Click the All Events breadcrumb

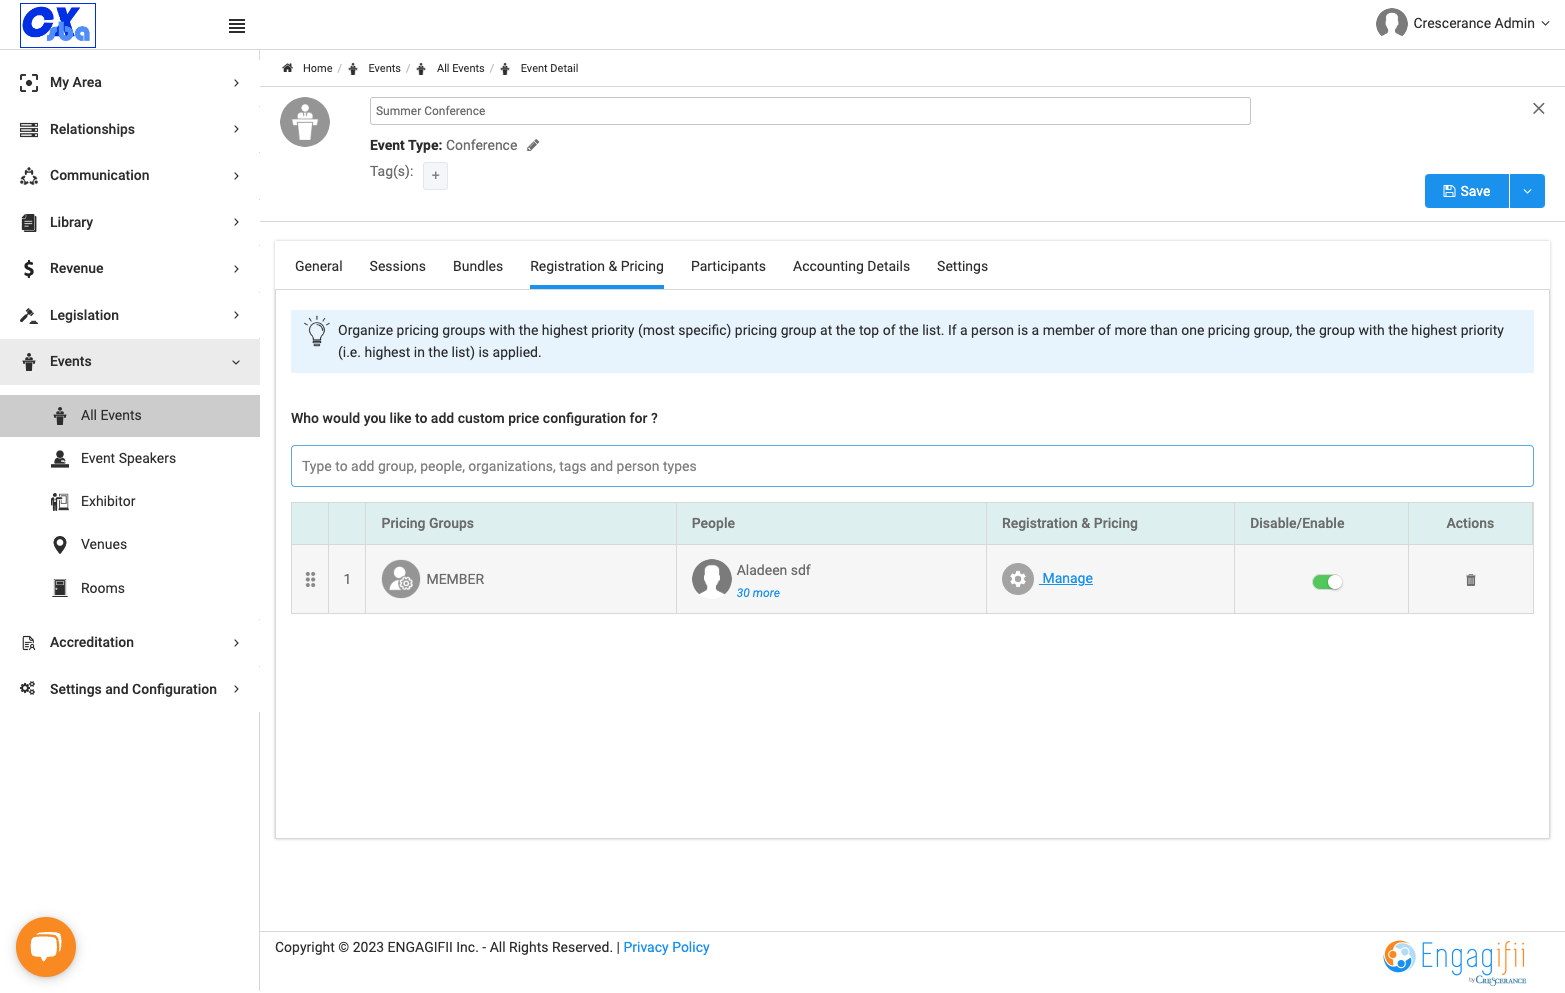point(460,68)
